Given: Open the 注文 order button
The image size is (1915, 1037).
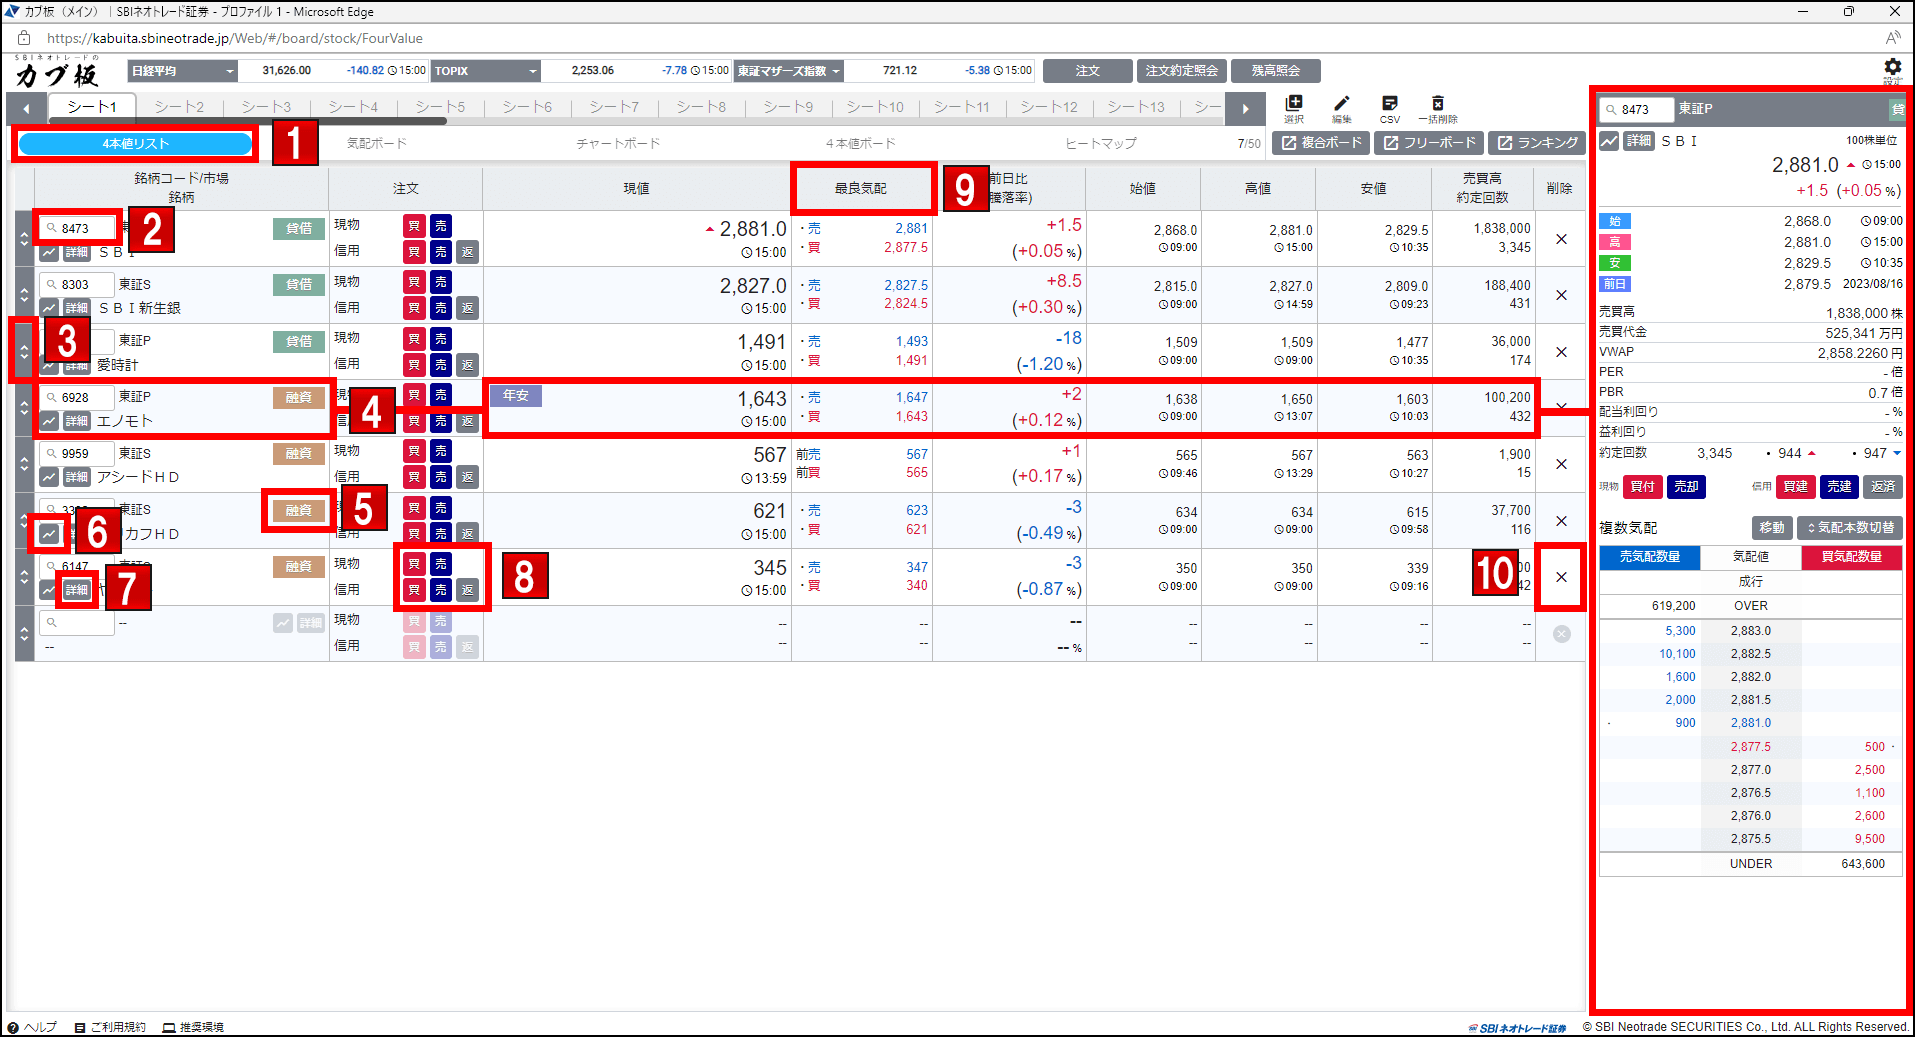Looking at the screenshot, I should pyautogui.click(x=1088, y=71).
